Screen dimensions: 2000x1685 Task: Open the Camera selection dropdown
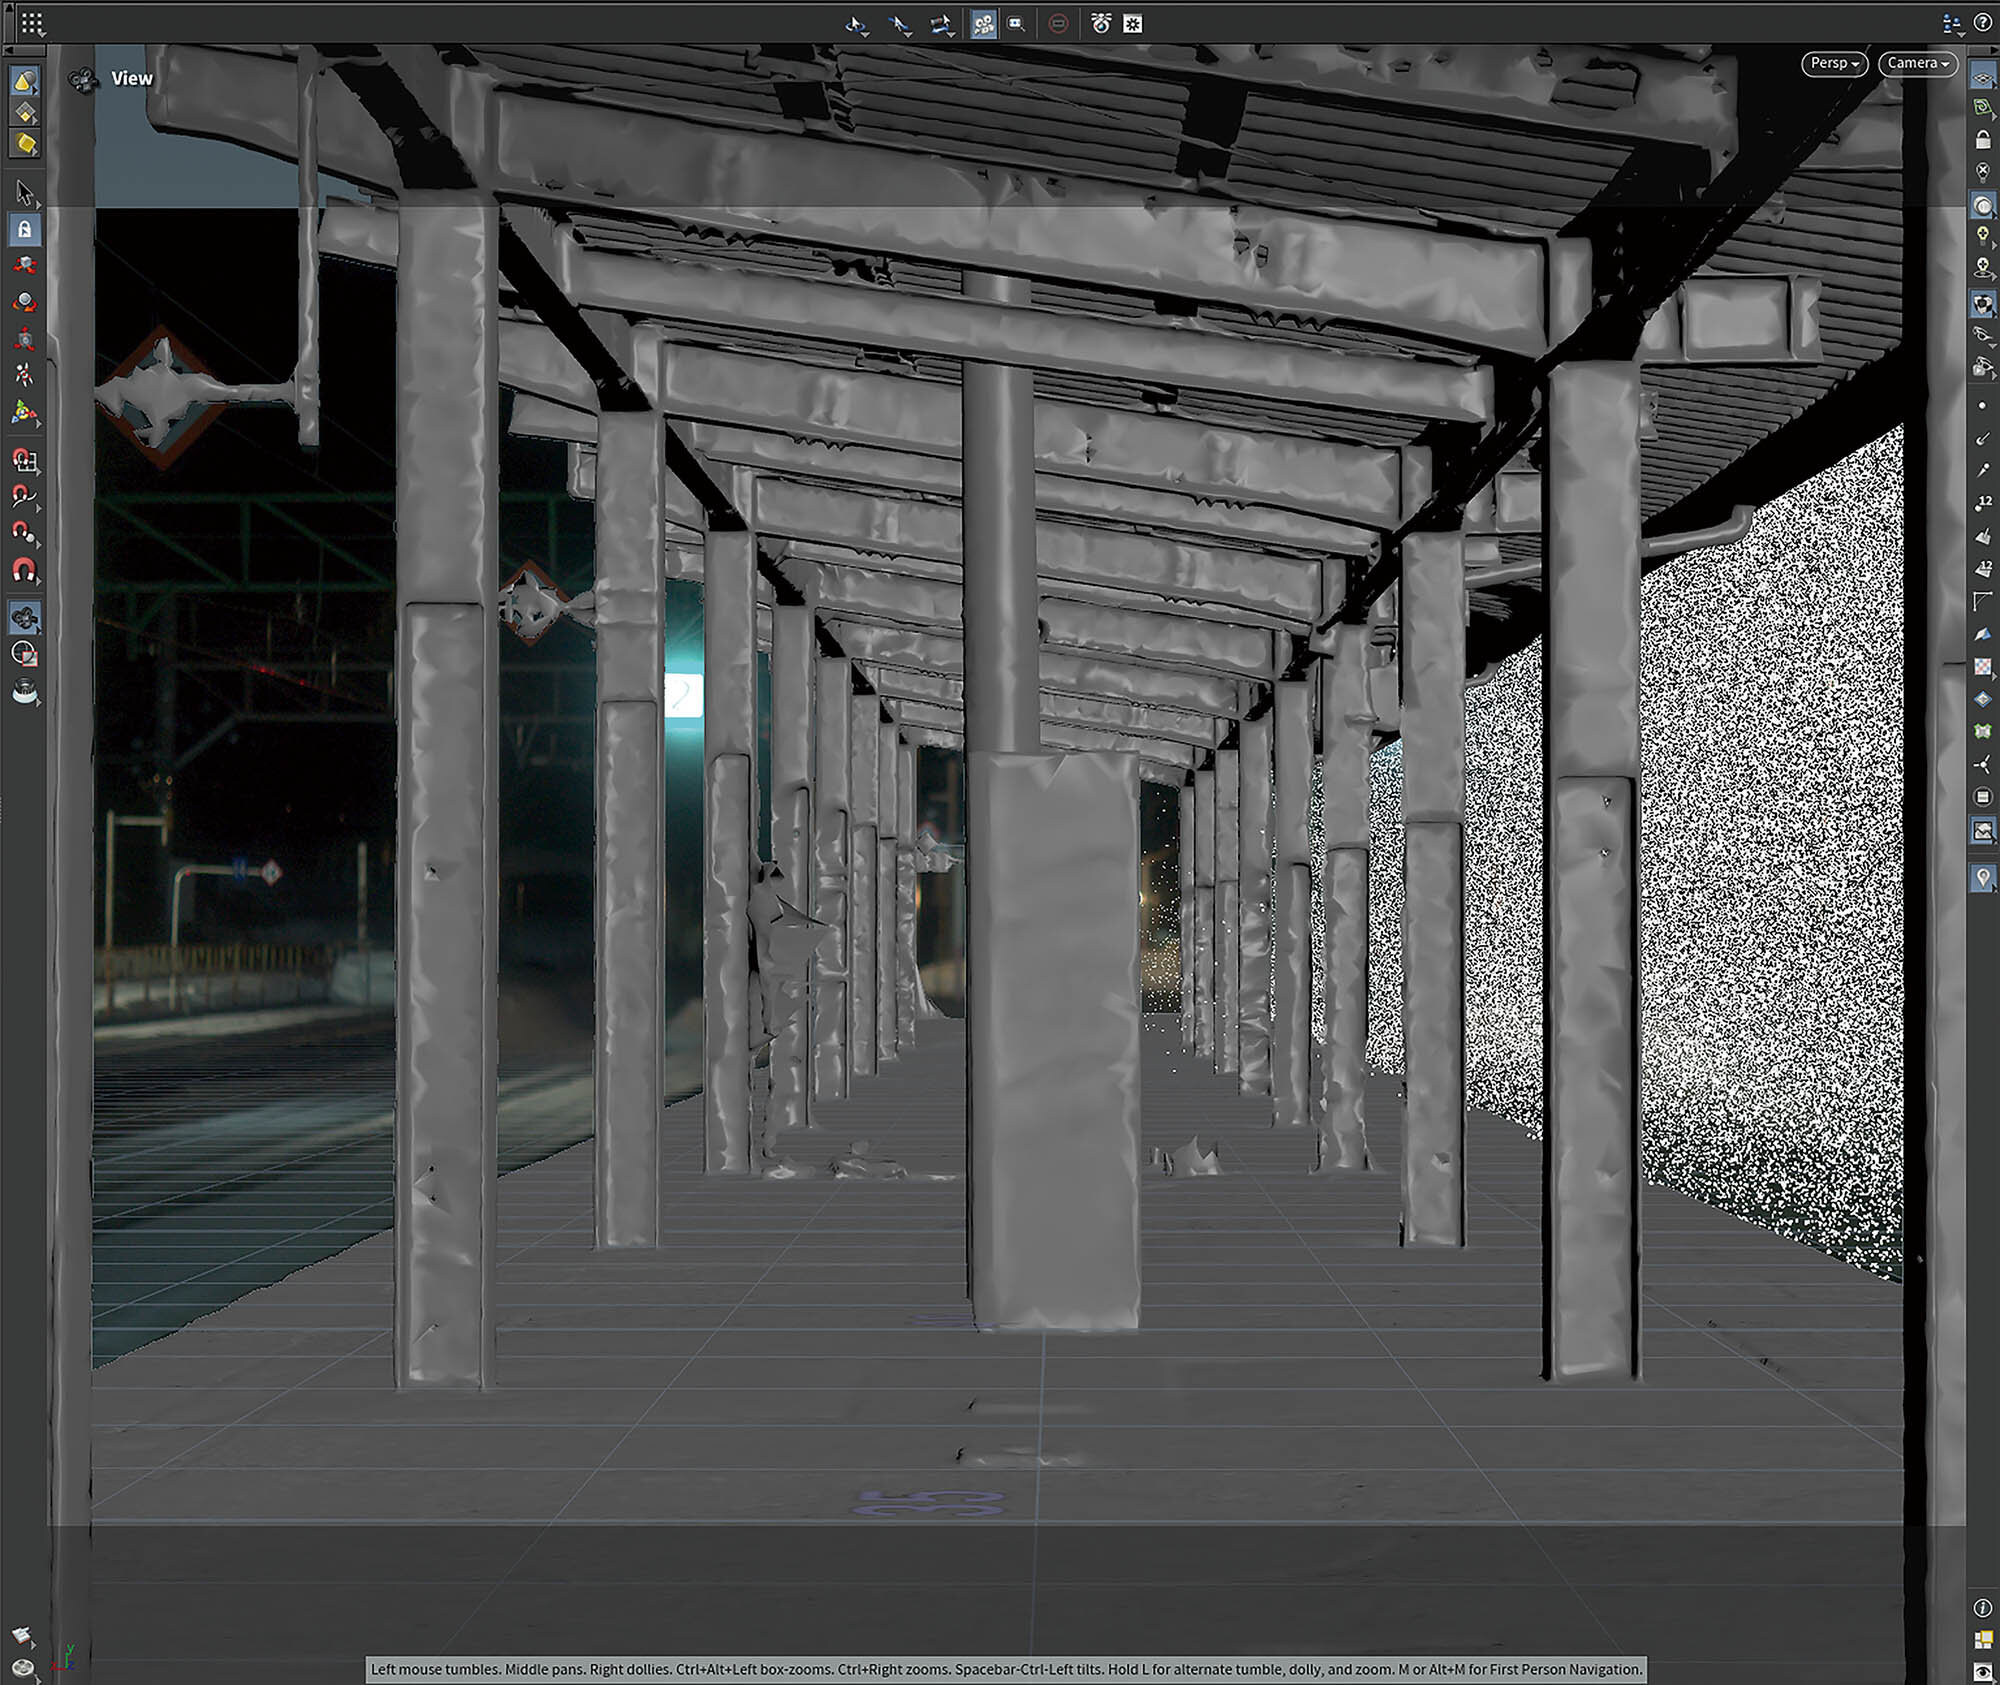pos(1917,63)
